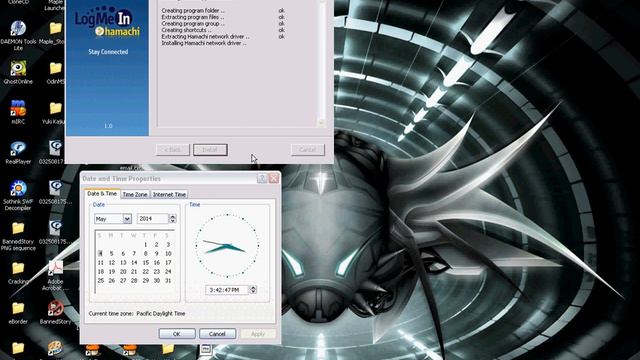Click the analog clock face
The image size is (640, 360).
tap(227, 246)
